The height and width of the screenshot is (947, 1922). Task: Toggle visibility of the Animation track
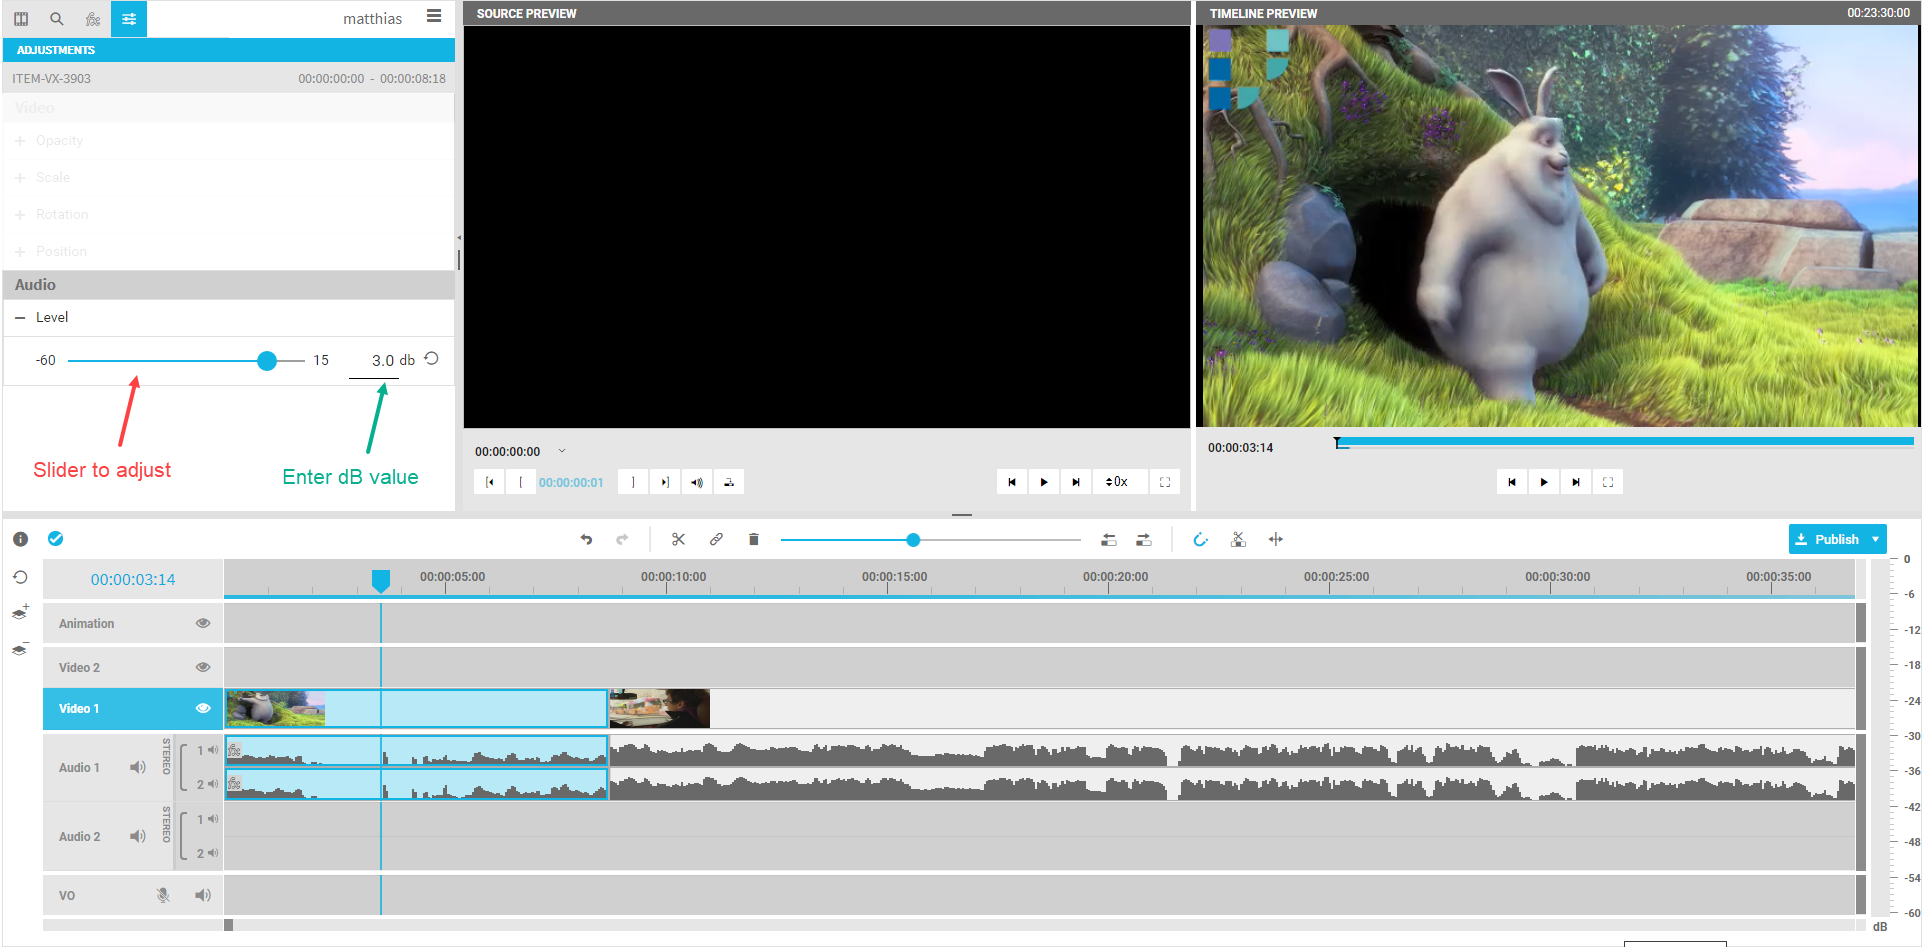[203, 623]
